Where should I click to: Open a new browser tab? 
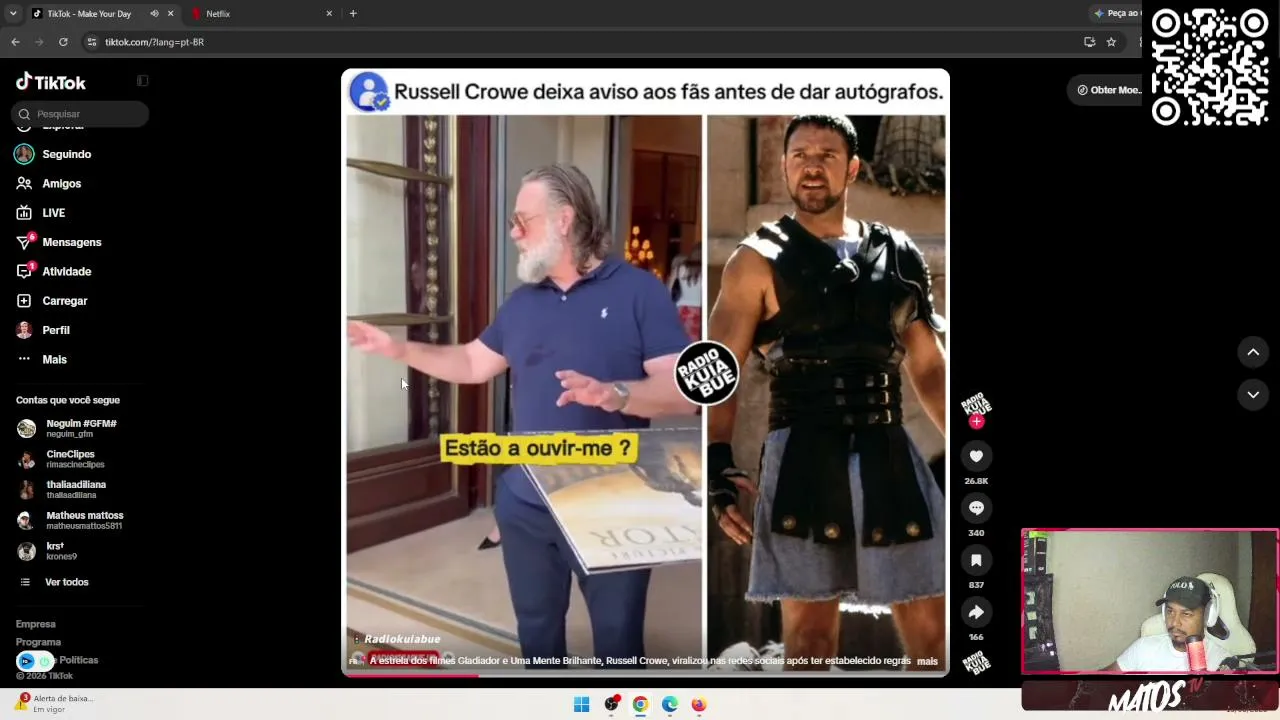353,14
